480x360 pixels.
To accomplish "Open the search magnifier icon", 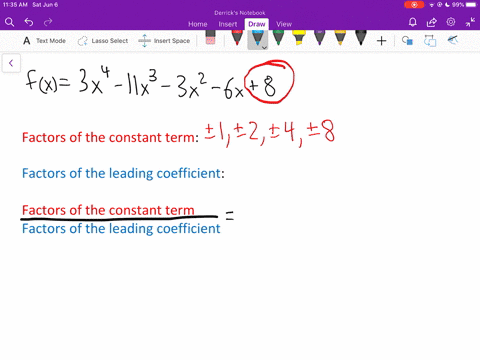I will [x=10, y=22].
